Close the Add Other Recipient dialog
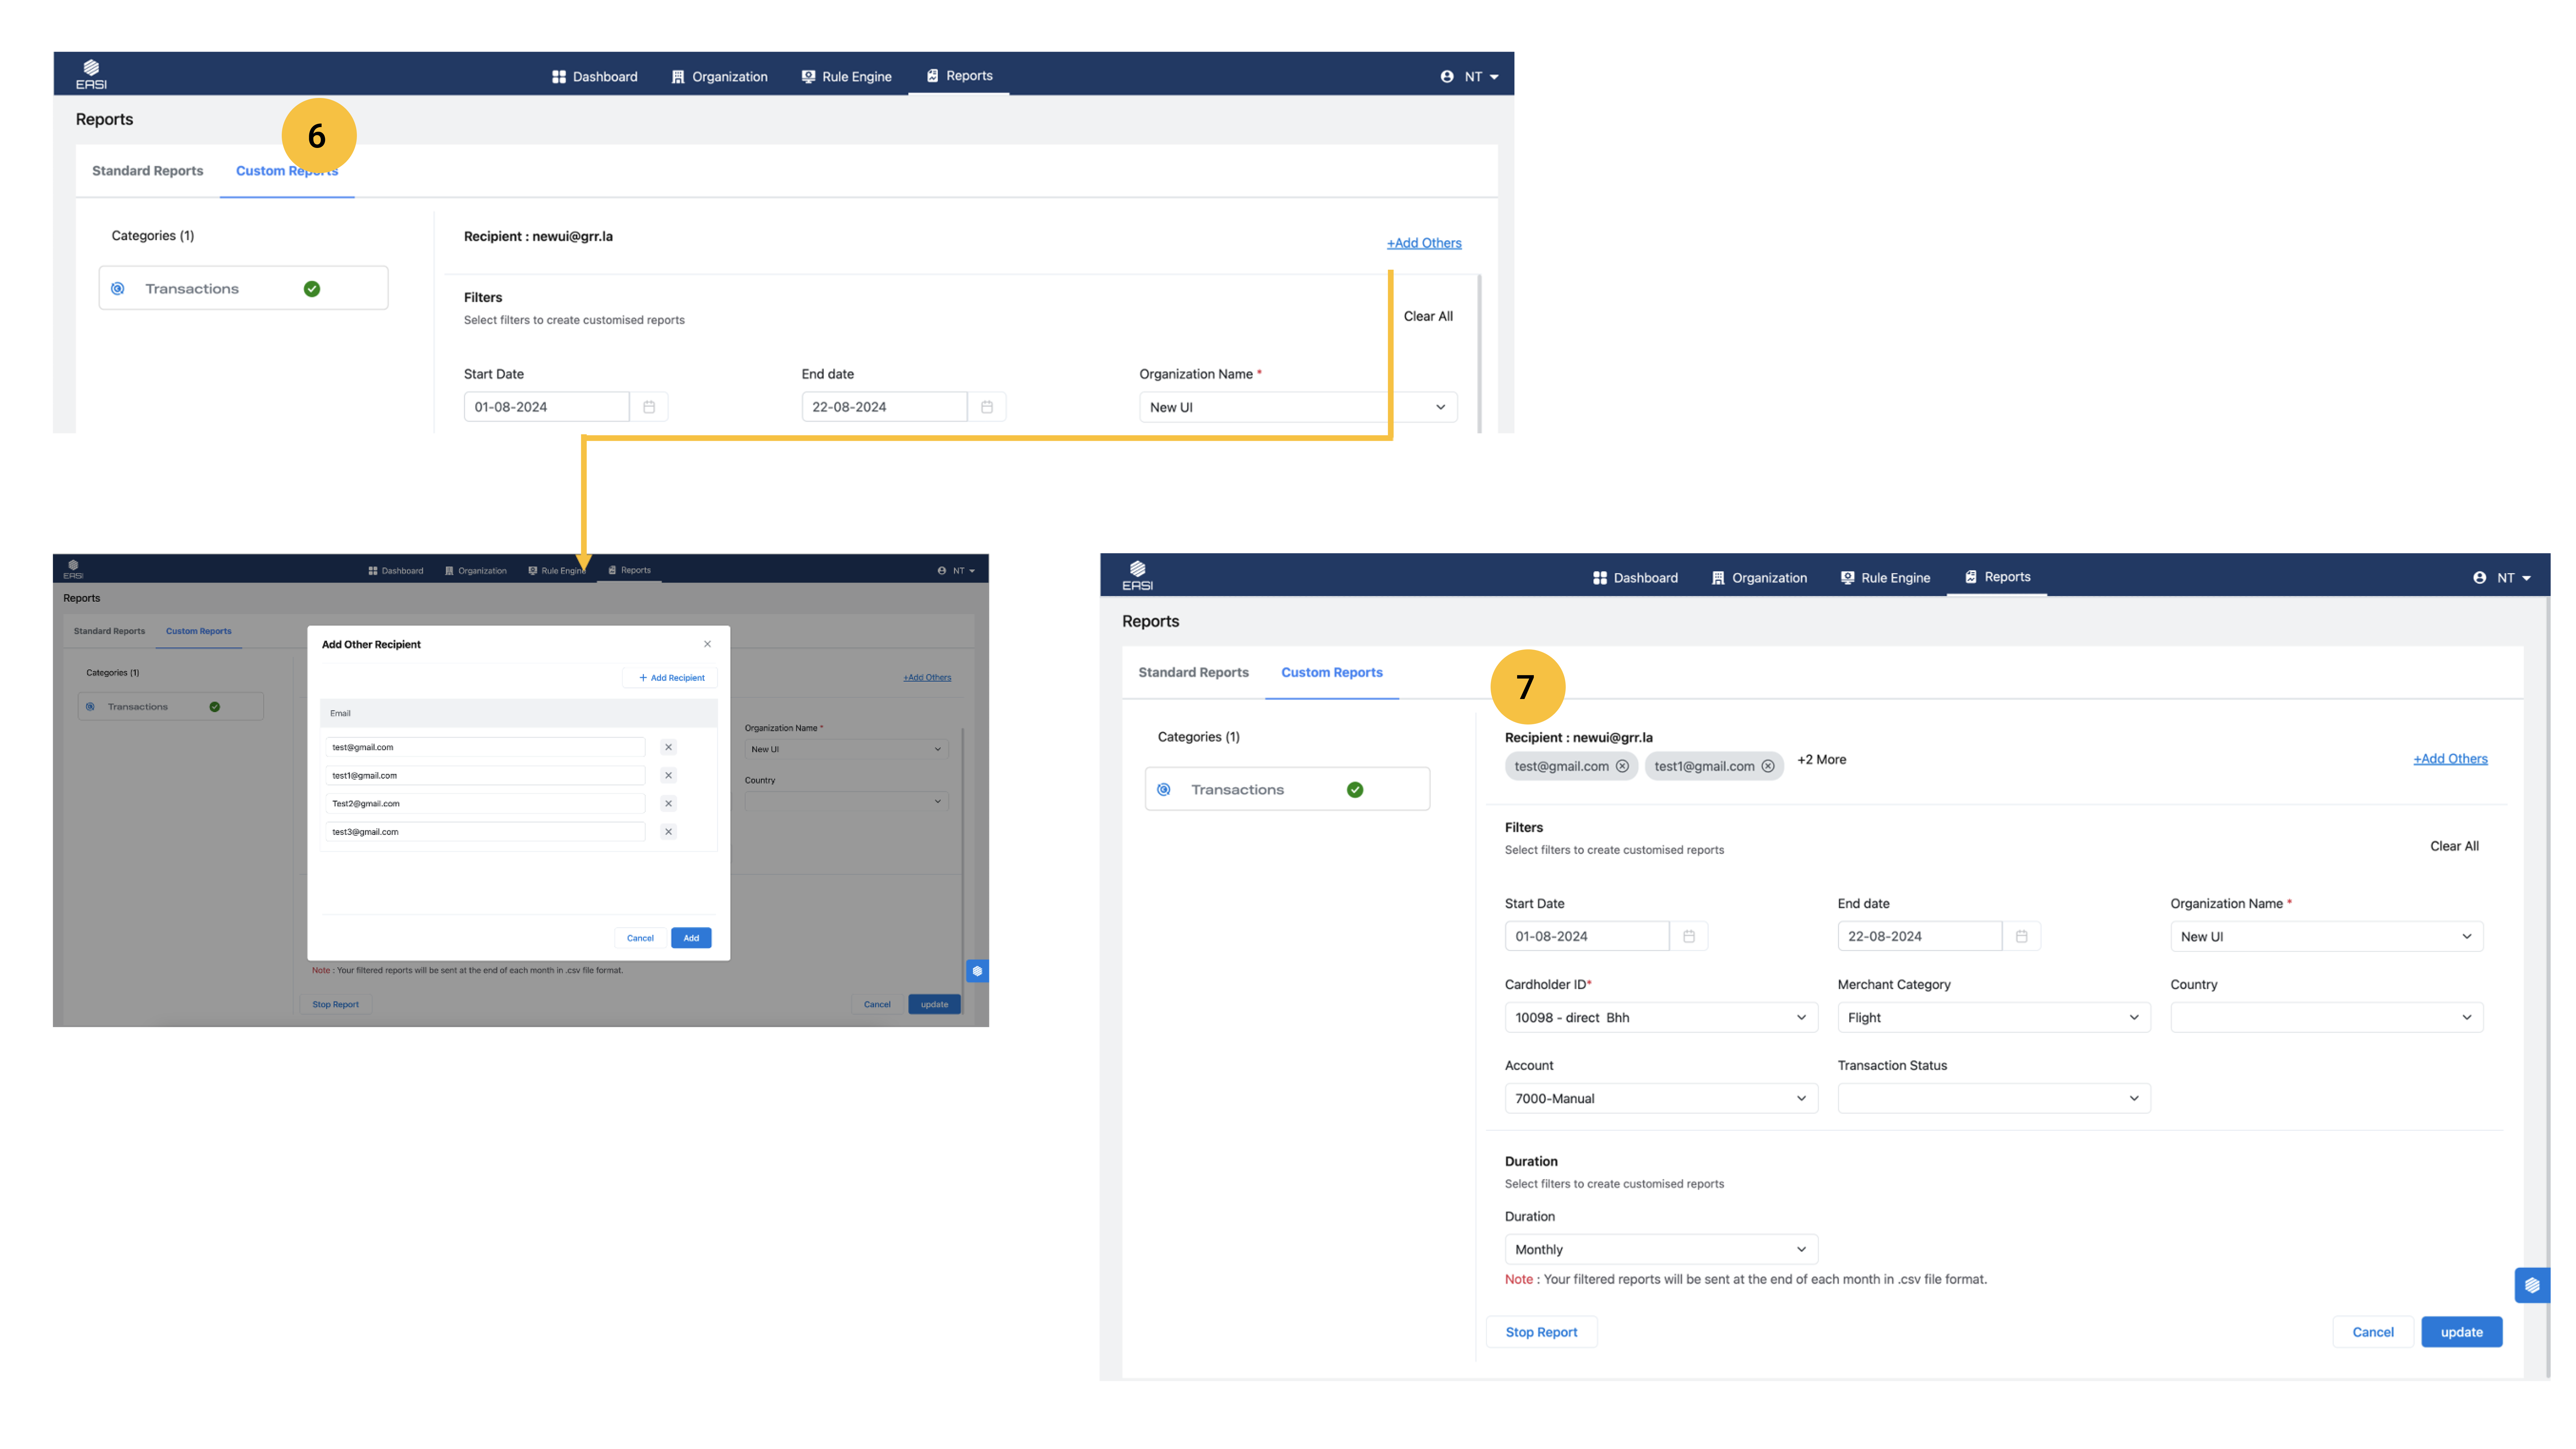The image size is (2576, 1449). [707, 644]
